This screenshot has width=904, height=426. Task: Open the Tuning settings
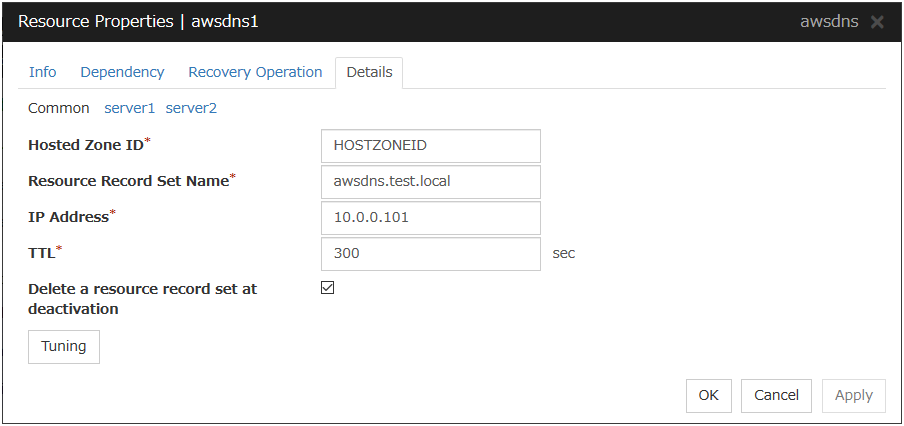coord(64,347)
